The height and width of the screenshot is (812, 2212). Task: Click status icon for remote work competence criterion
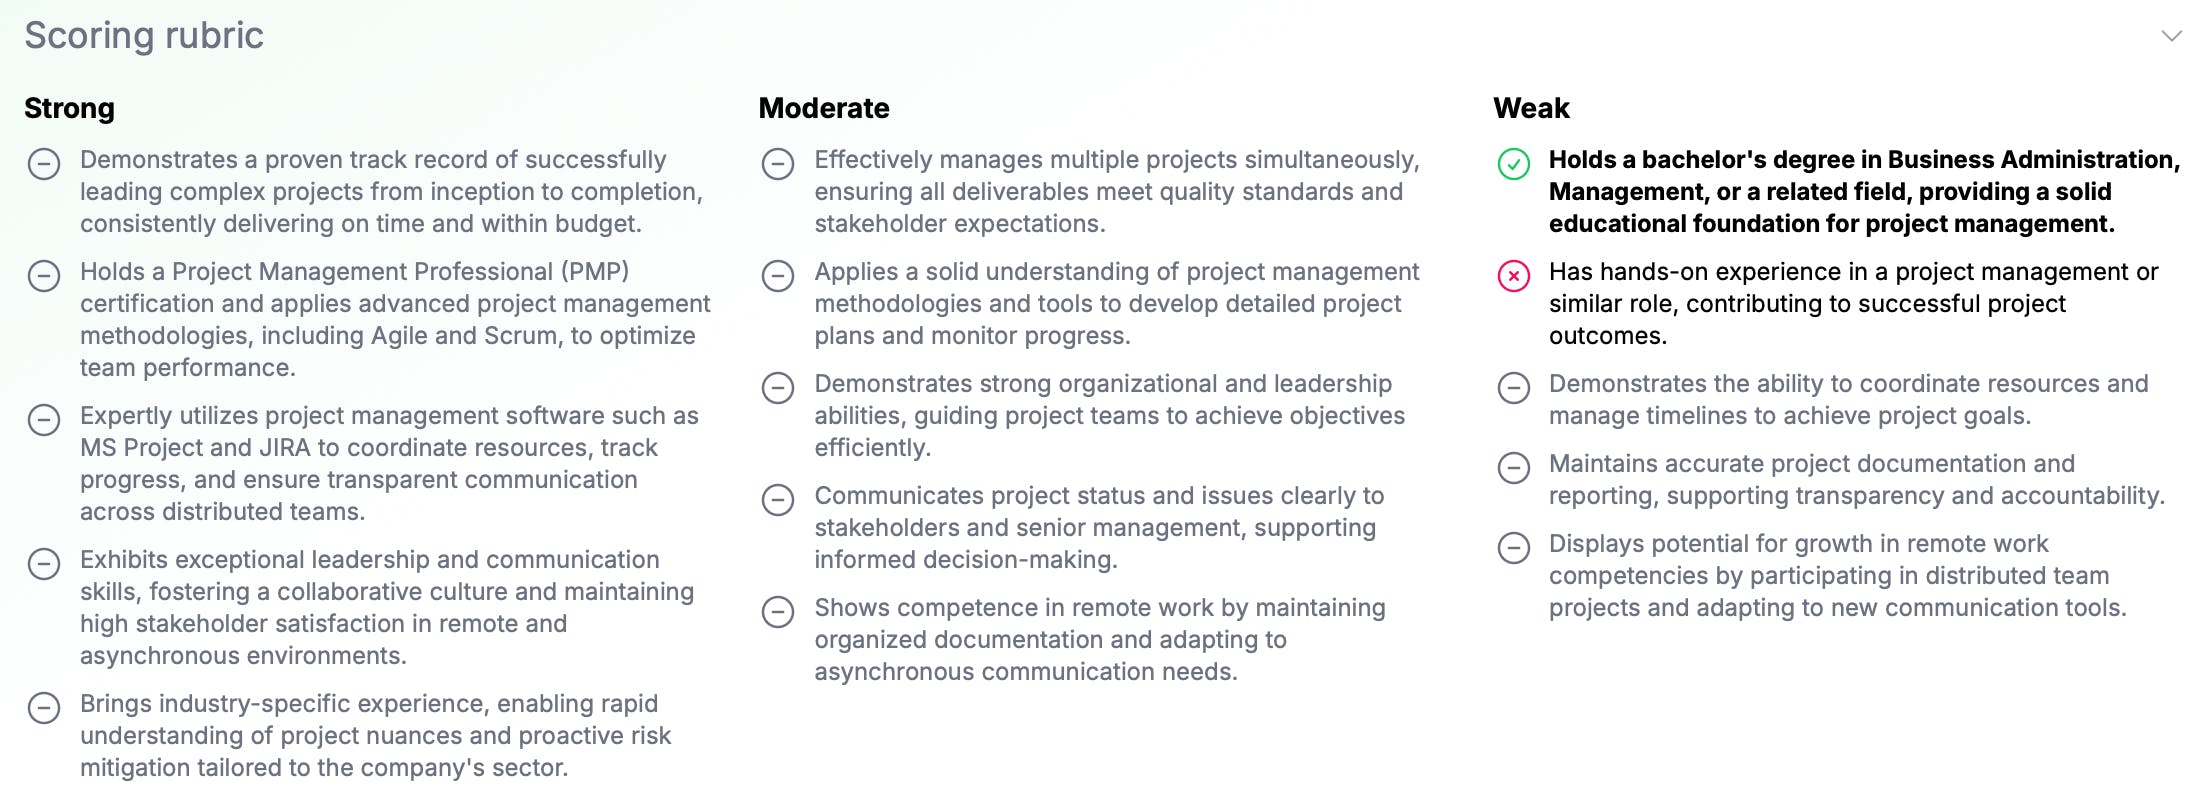click(778, 611)
